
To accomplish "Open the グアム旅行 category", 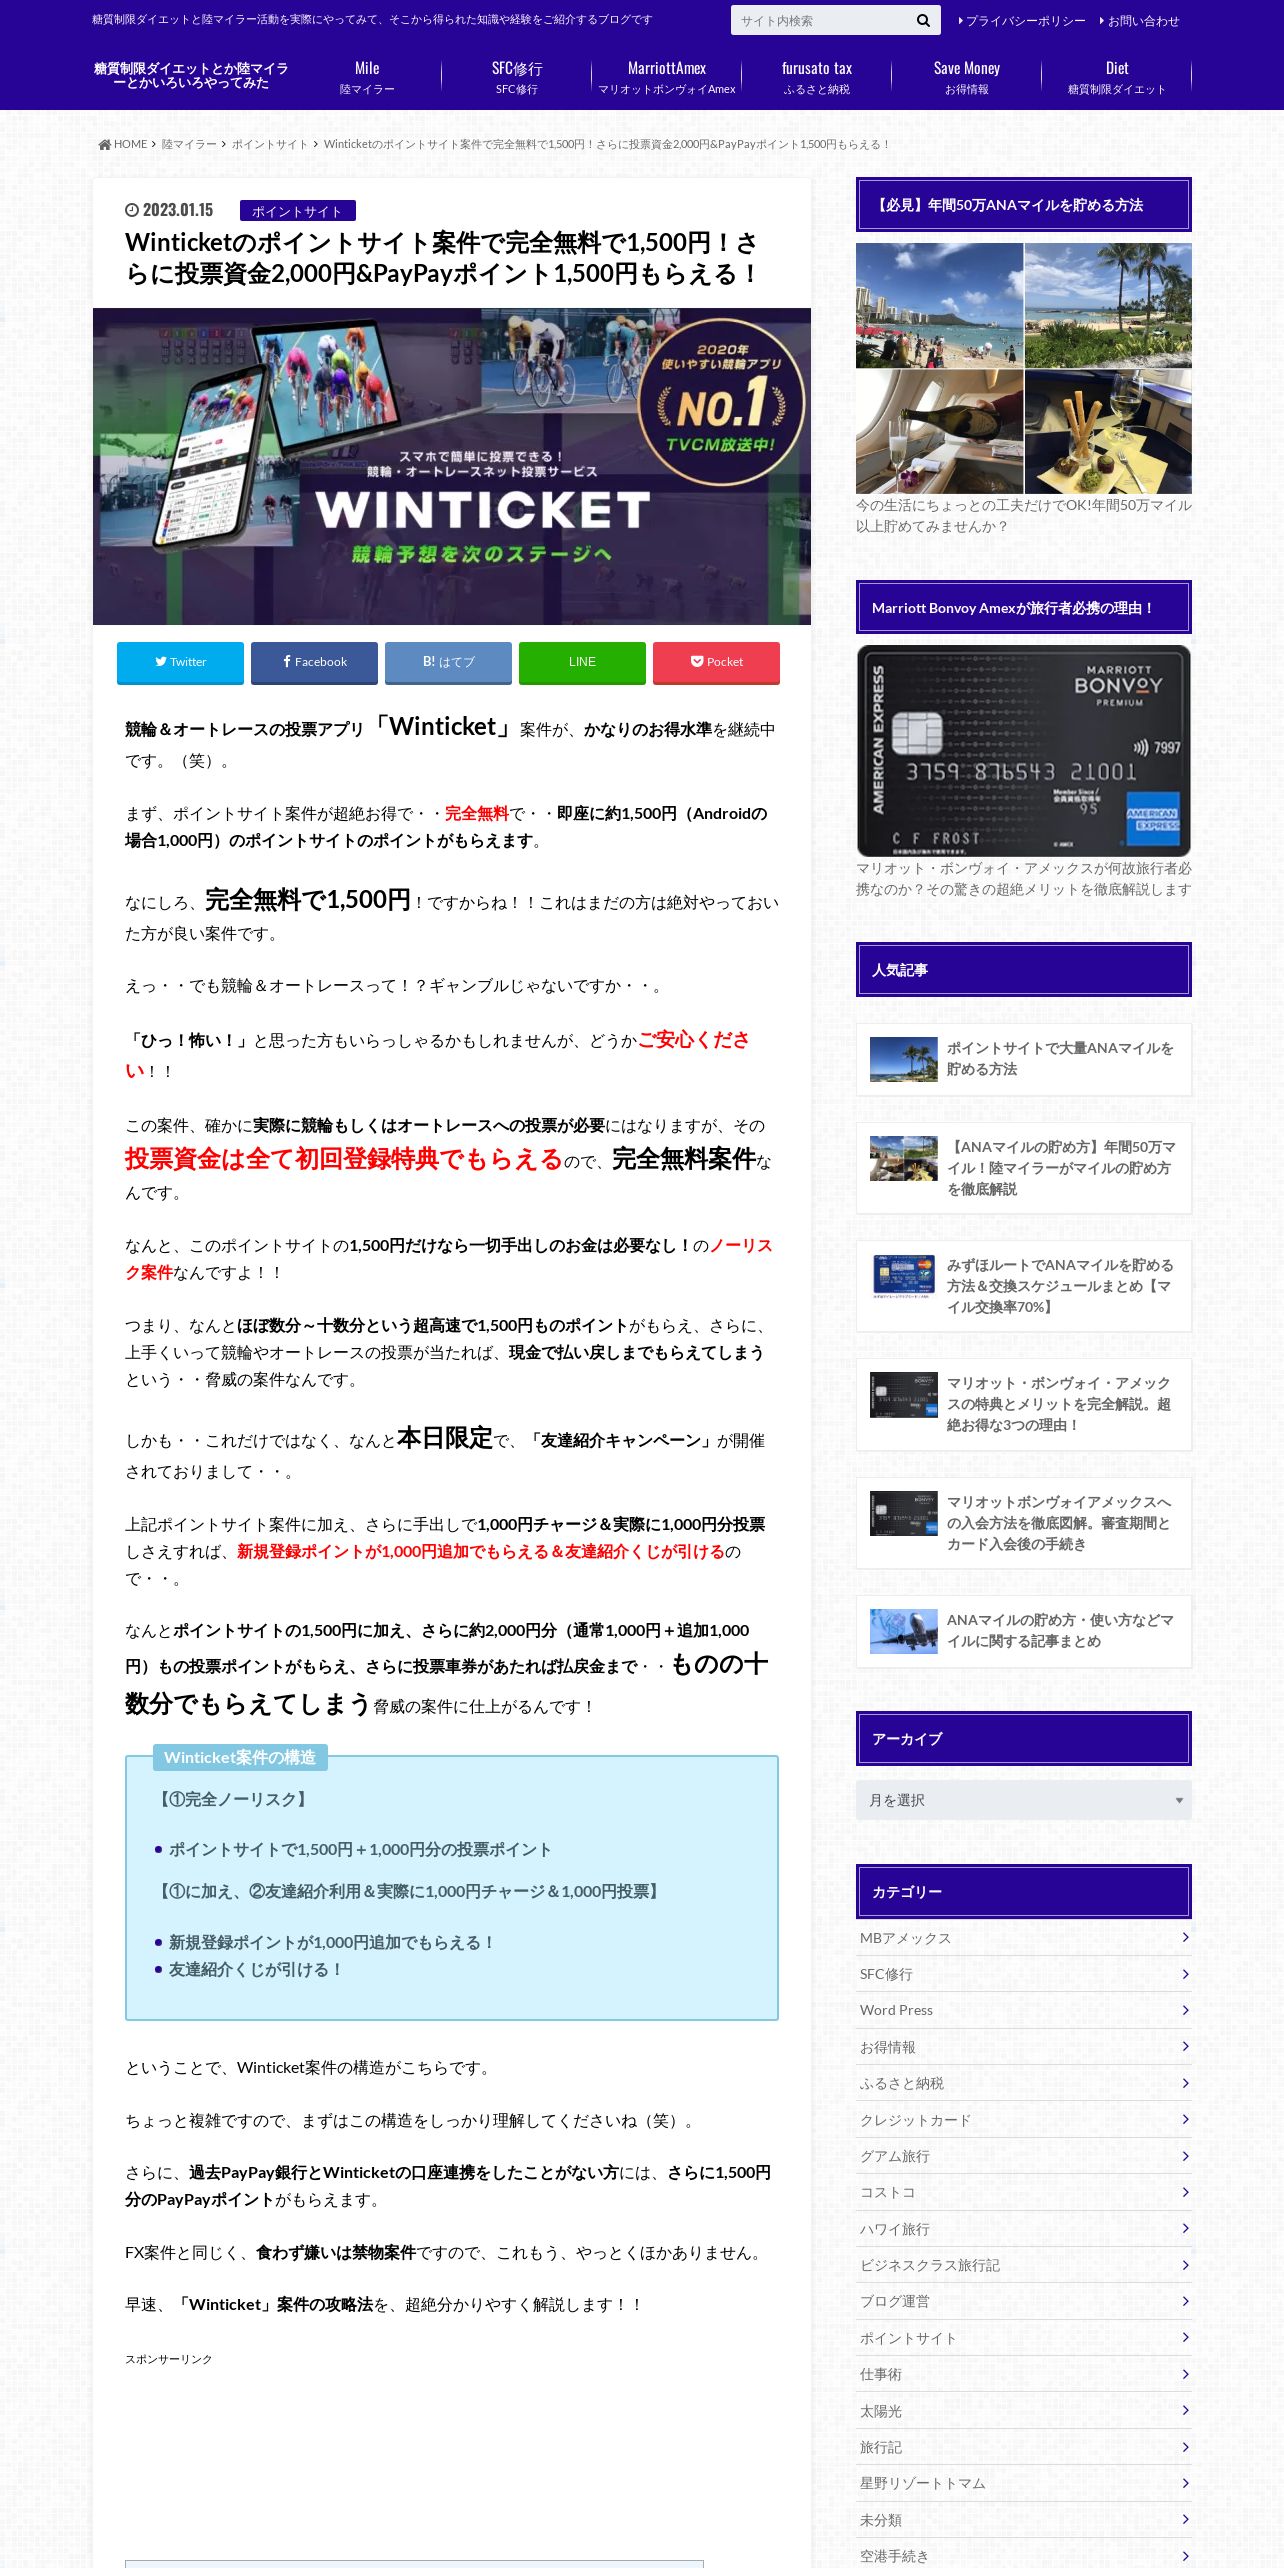I will click(1024, 2156).
